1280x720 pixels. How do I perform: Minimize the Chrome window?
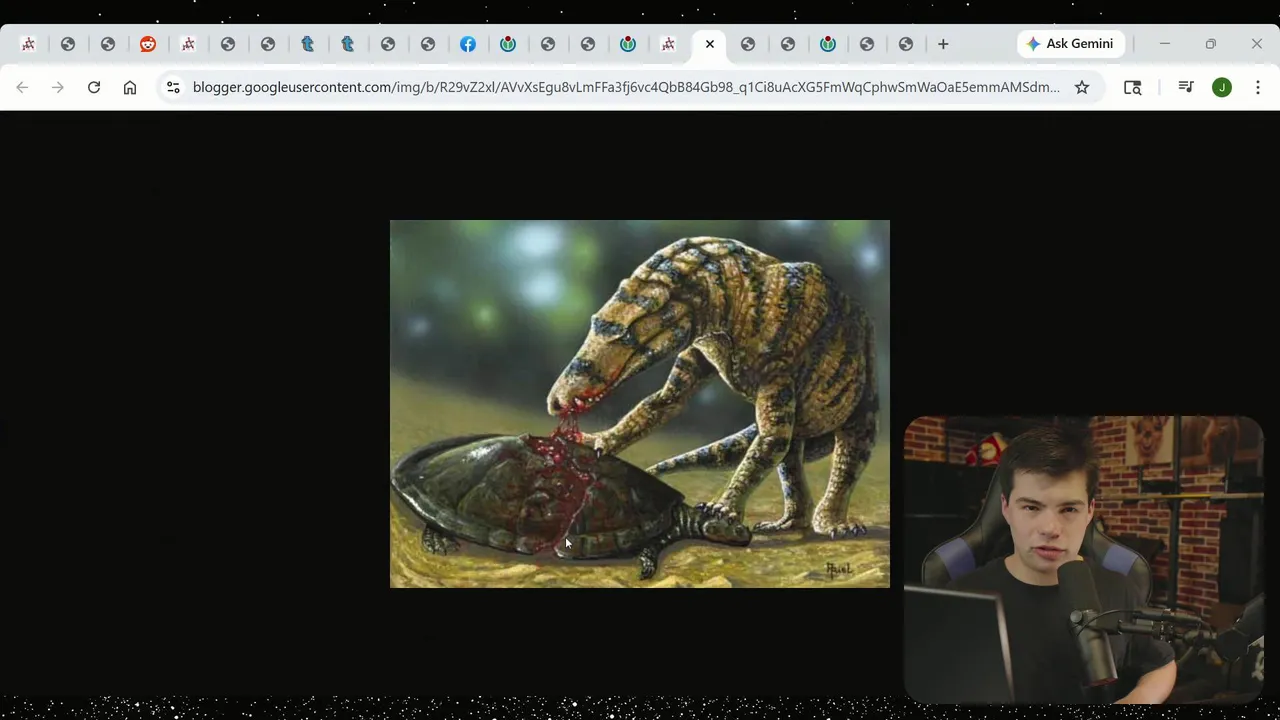(x=1165, y=44)
